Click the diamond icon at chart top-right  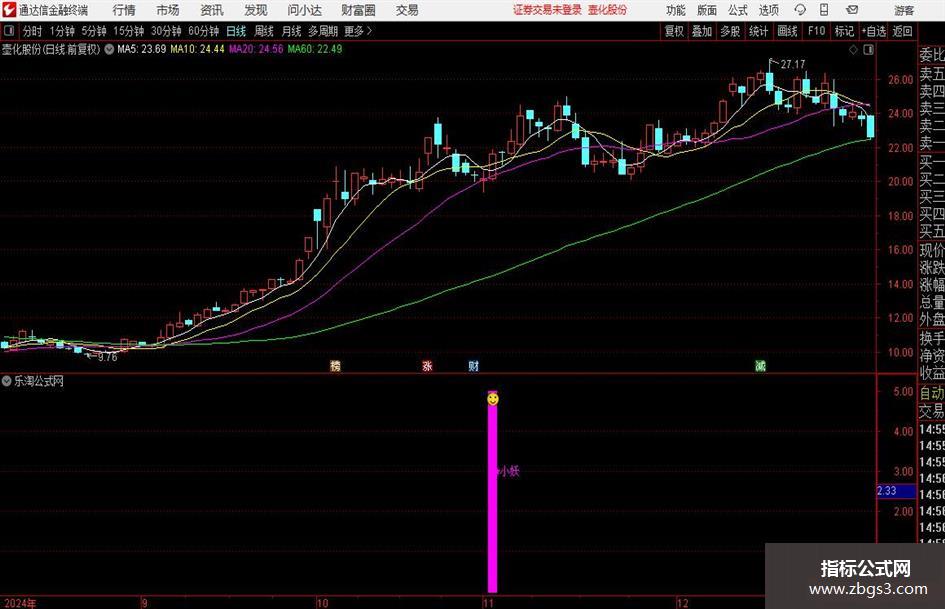click(x=853, y=50)
